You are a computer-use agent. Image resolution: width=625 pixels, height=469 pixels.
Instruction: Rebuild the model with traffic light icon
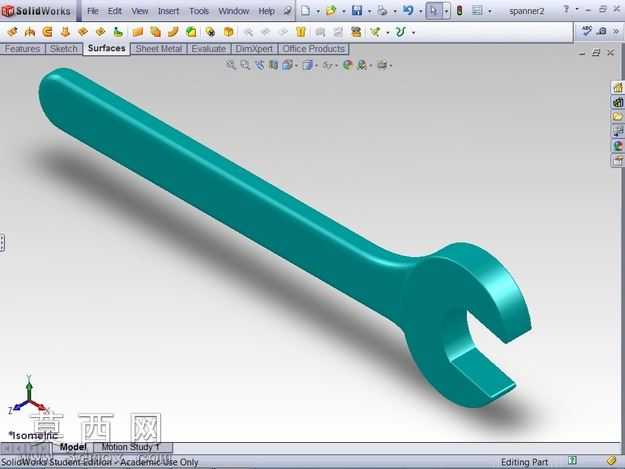[459, 11]
